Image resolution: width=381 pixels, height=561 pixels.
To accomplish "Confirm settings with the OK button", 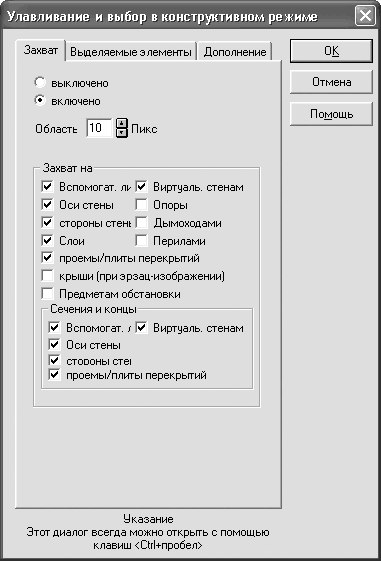I will coord(331,51).
